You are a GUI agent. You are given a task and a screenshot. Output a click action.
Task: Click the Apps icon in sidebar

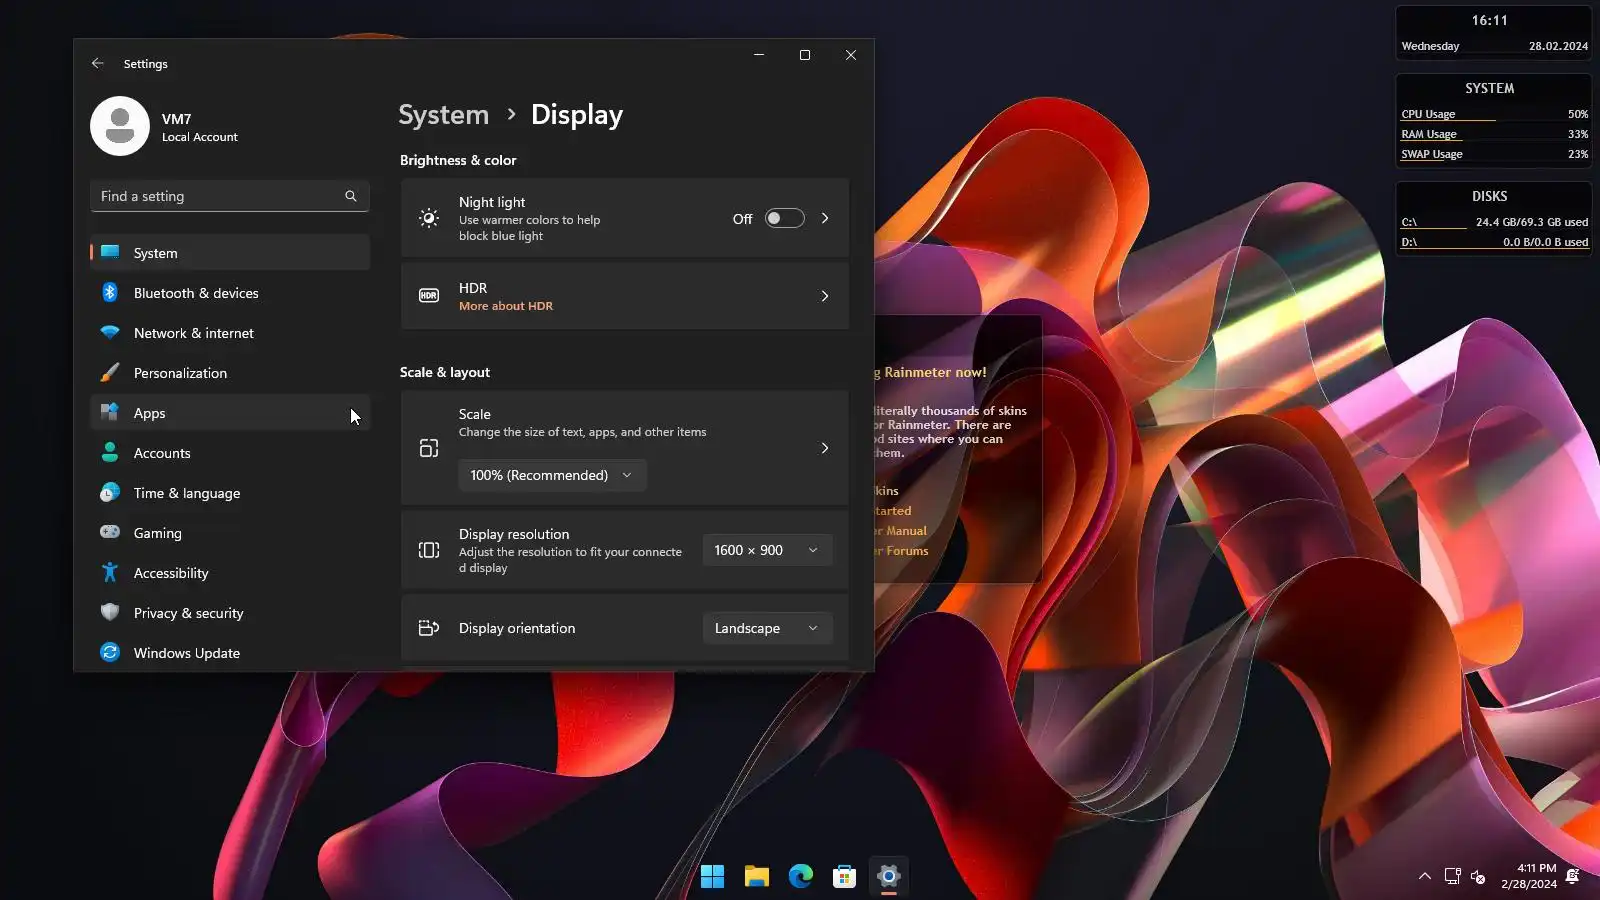(x=110, y=412)
